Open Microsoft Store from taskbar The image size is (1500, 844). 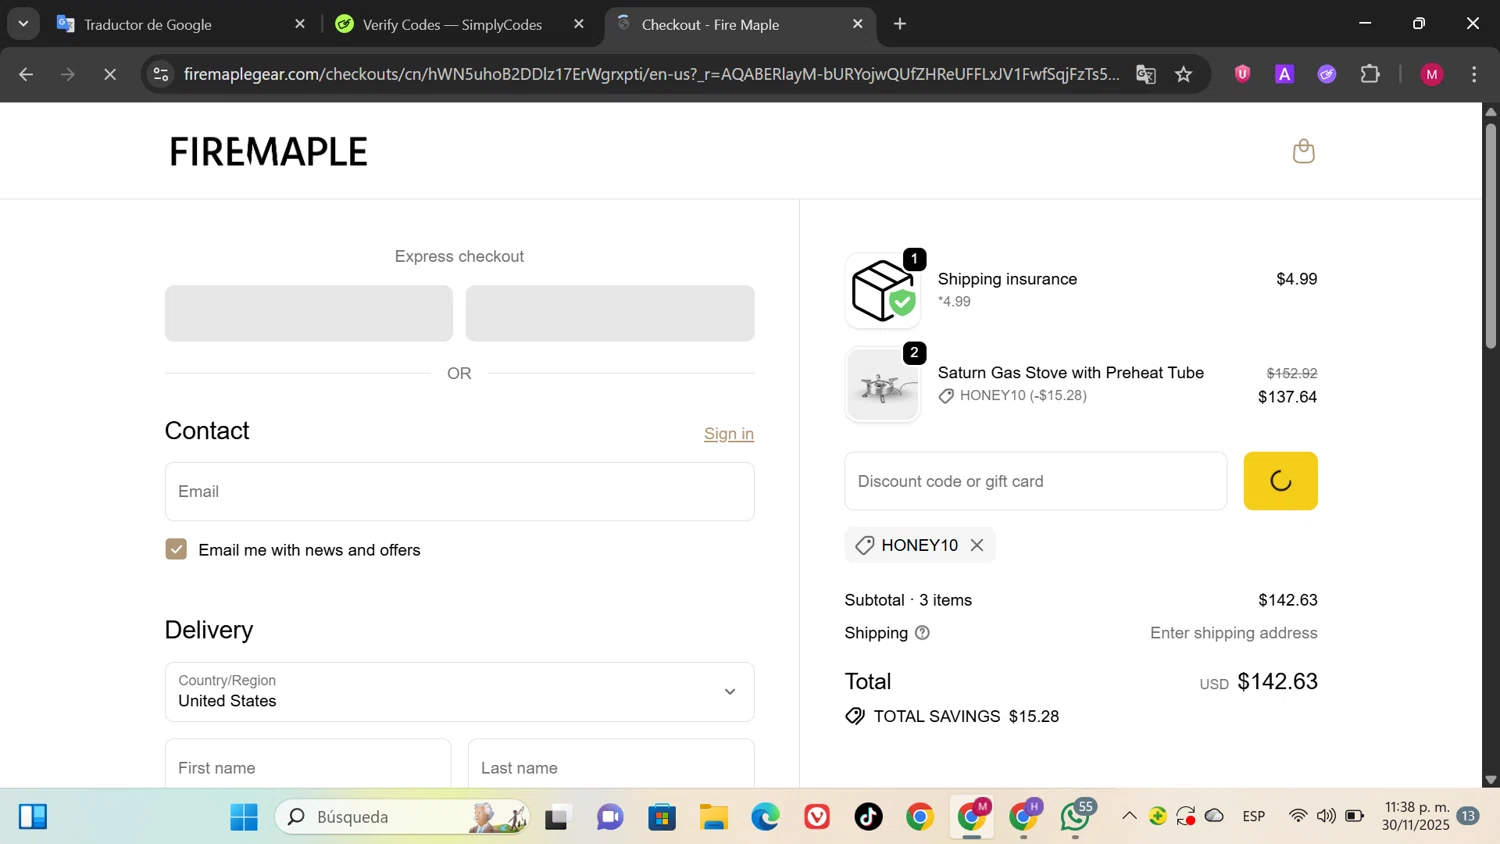click(x=662, y=817)
